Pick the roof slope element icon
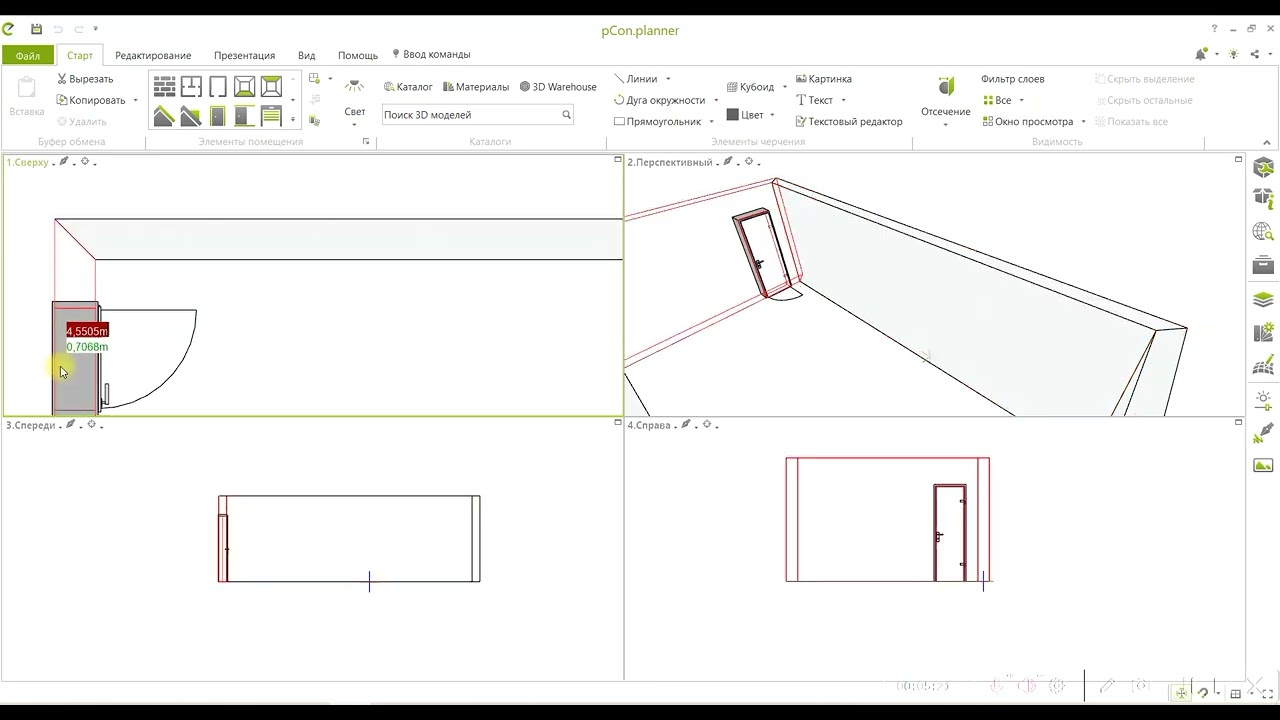This screenshot has width=1280, height=720. click(x=164, y=116)
